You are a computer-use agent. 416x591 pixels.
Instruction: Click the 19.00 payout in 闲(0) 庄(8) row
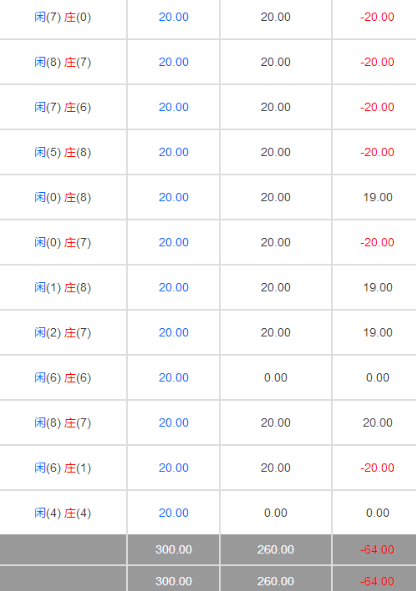tap(378, 197)
